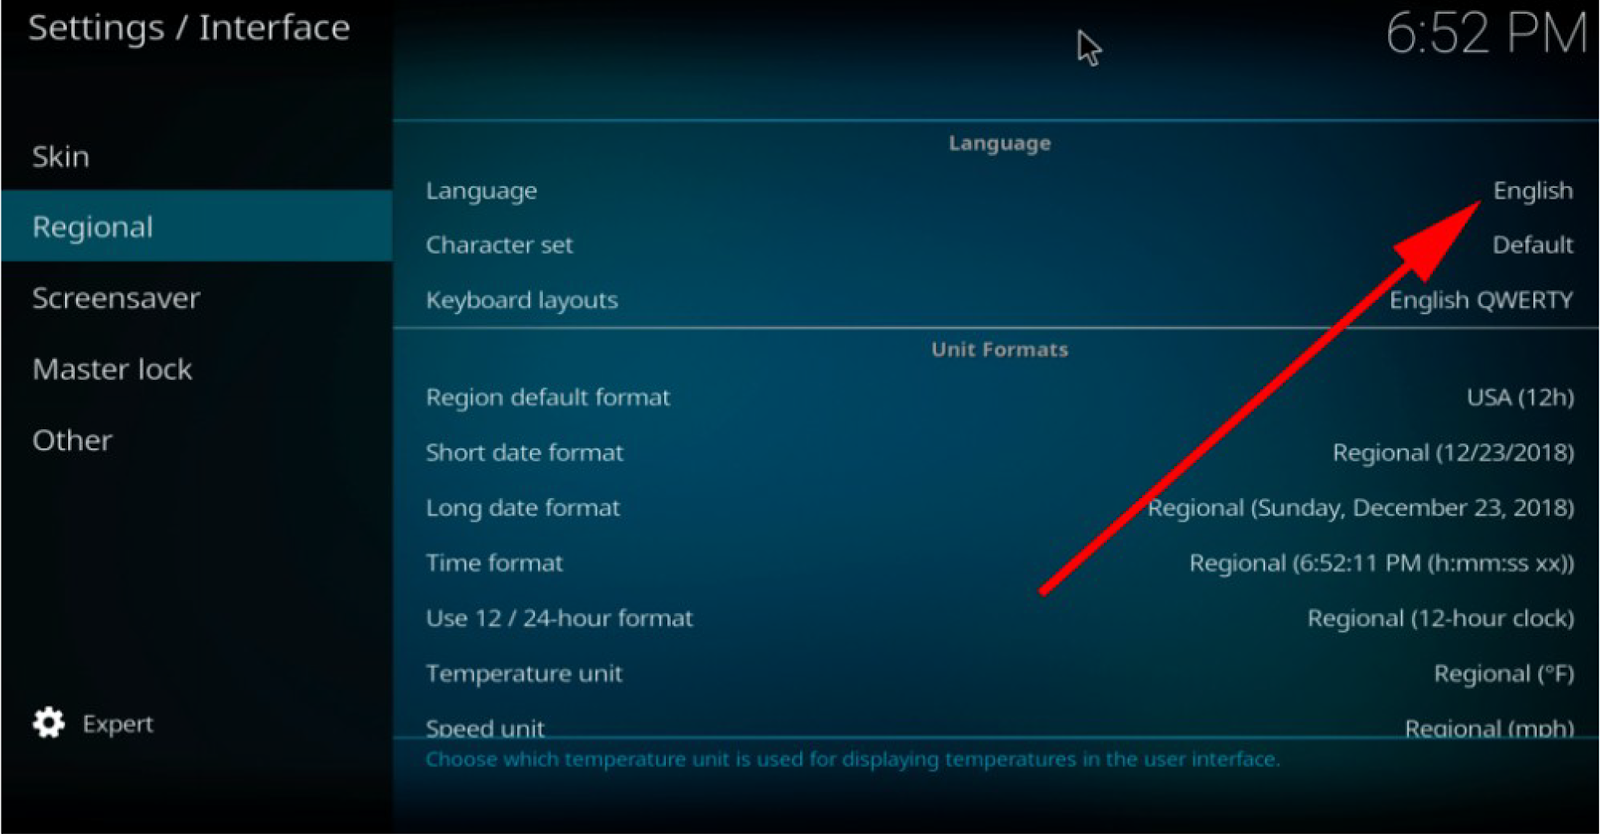Screen dimensions: 1600x834
Task: Click the Expert settings level label
Action: point(118,724)
